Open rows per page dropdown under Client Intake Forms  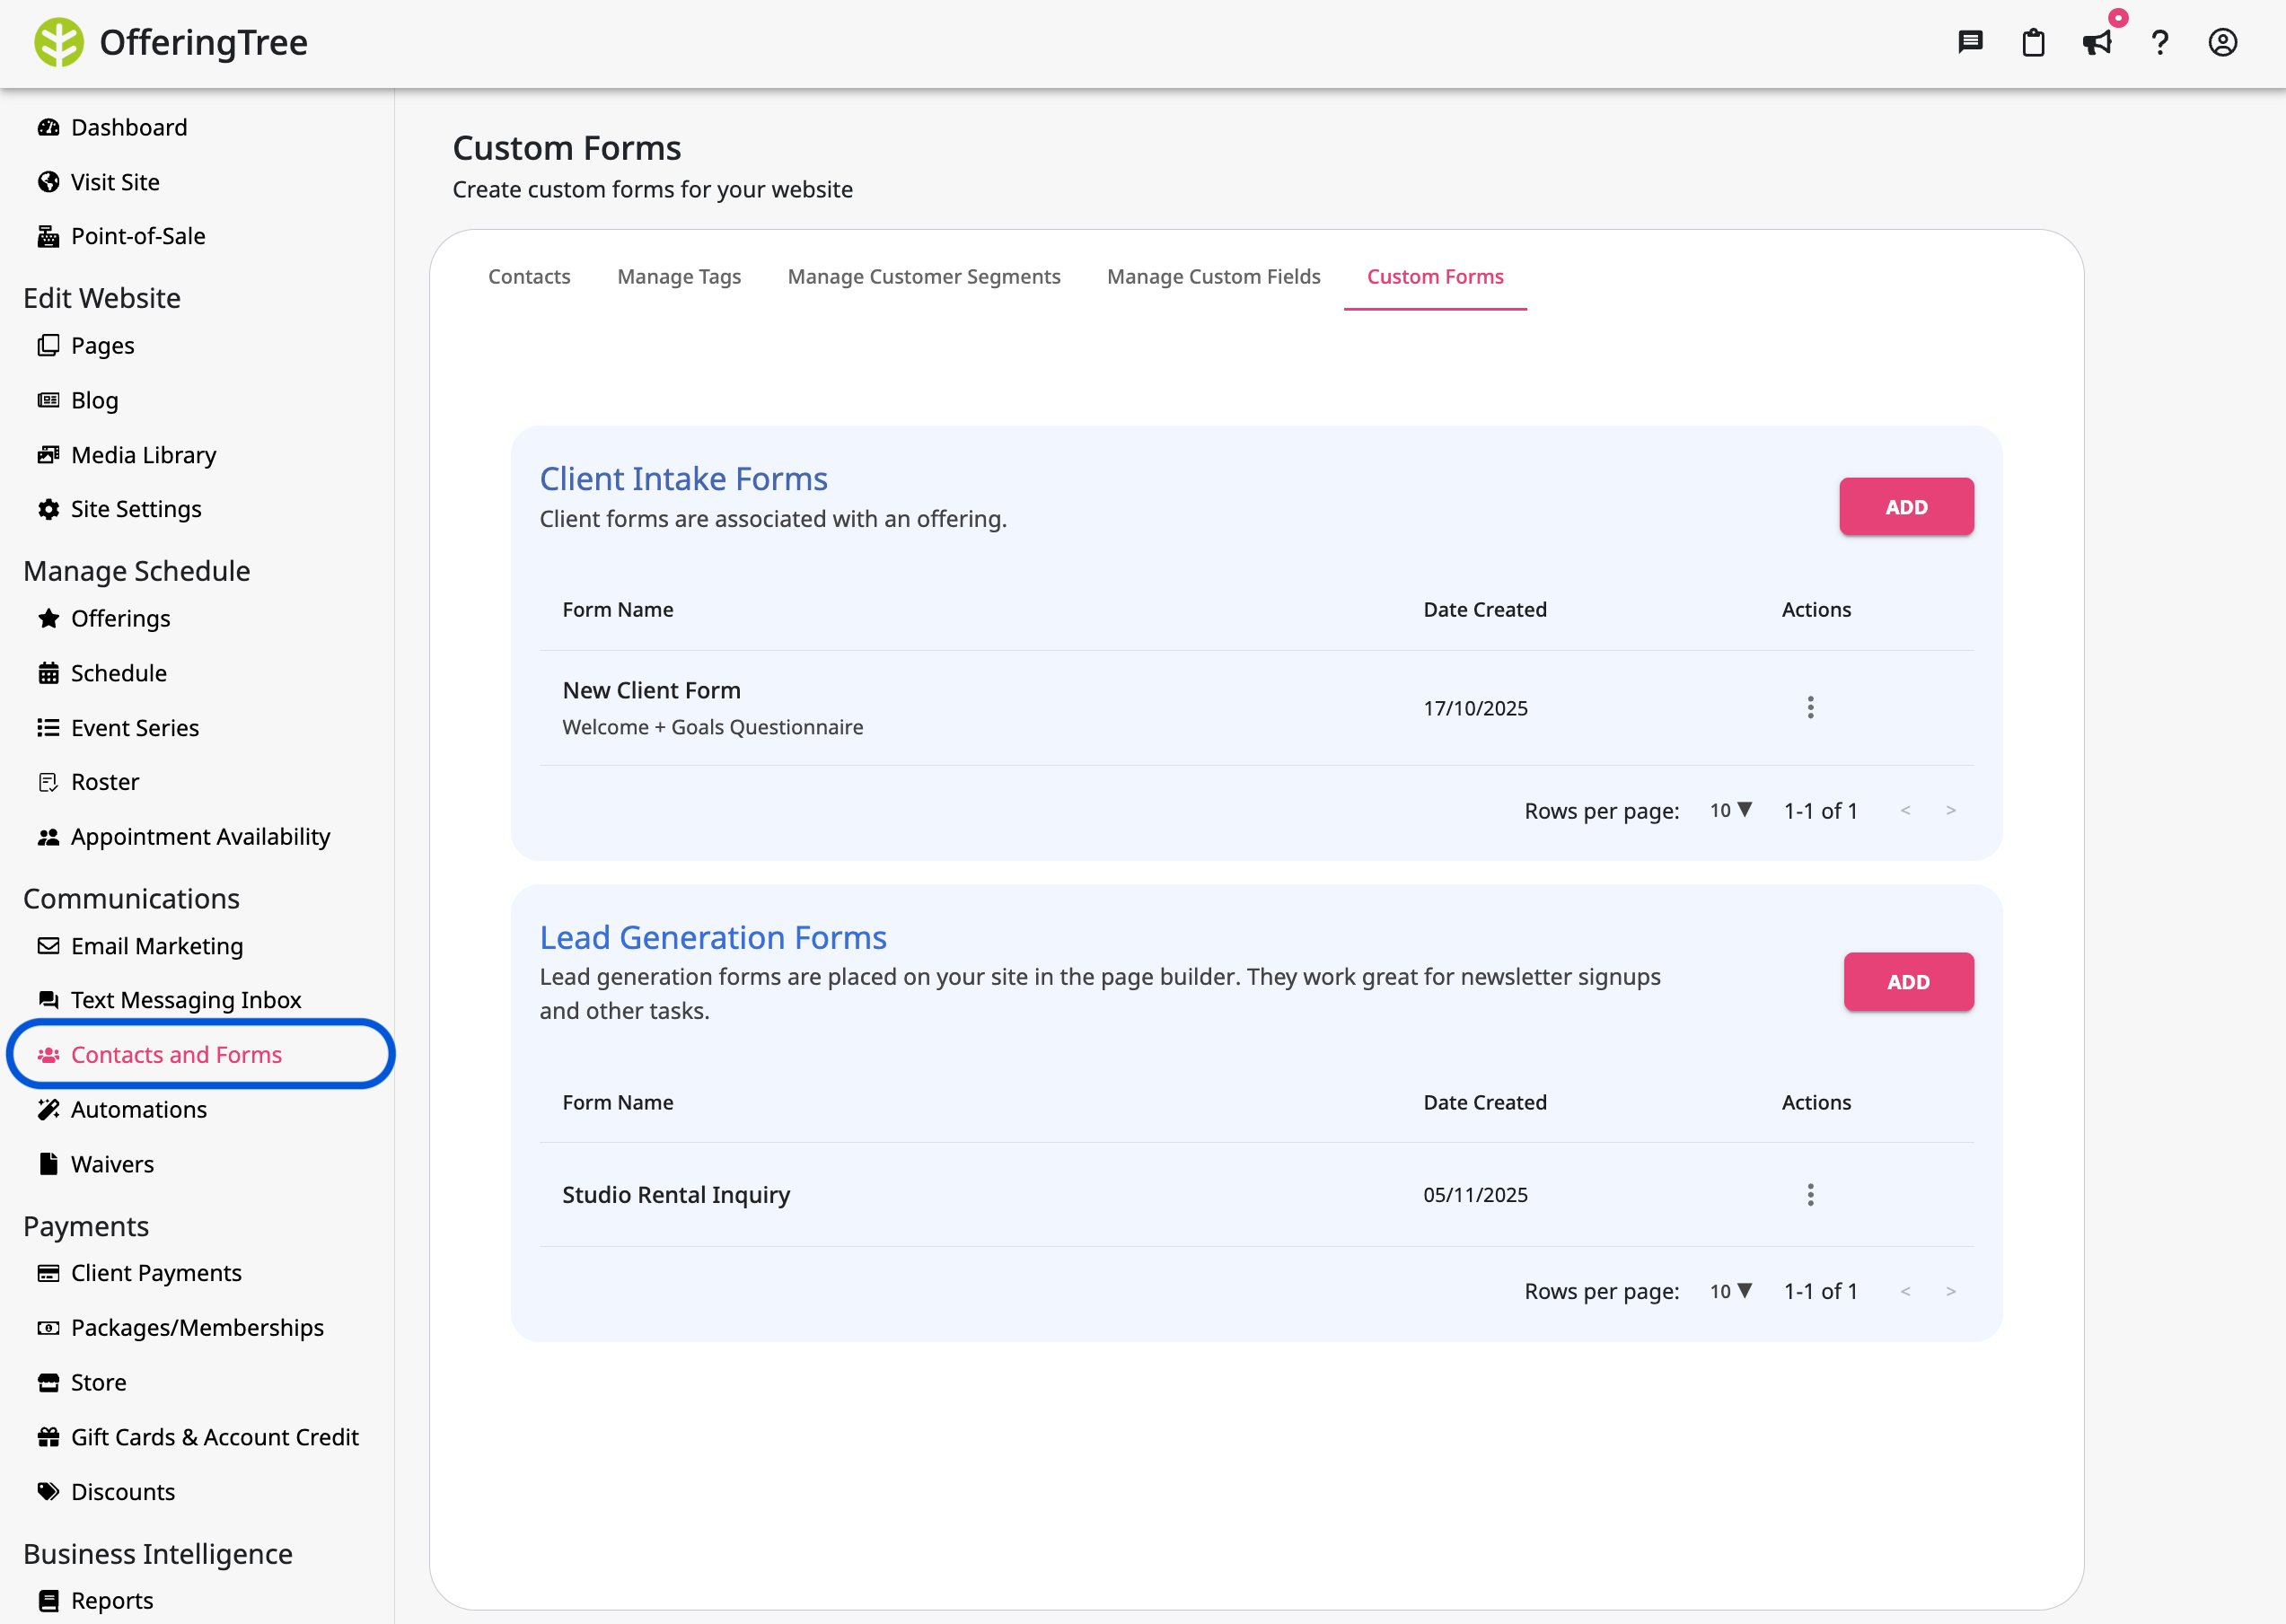[1729, 810]
